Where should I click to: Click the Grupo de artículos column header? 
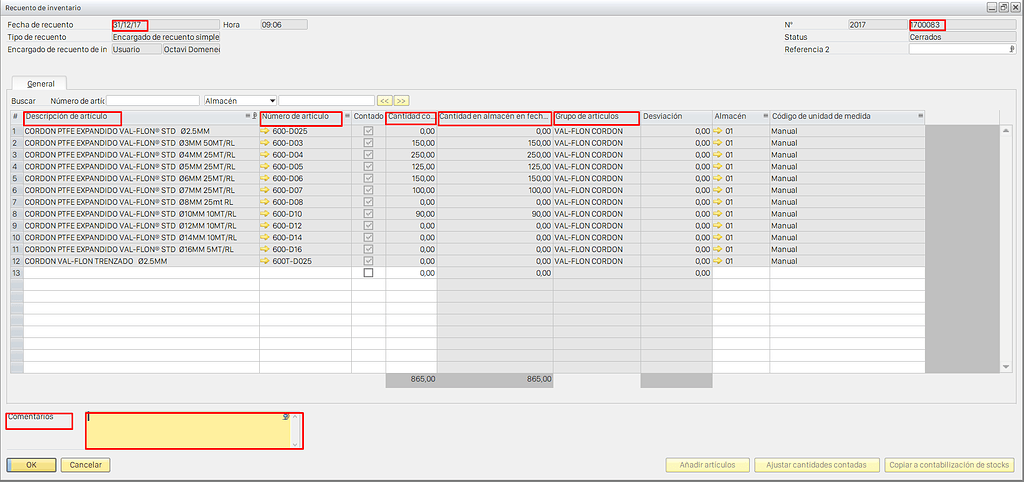coord(596,116)
